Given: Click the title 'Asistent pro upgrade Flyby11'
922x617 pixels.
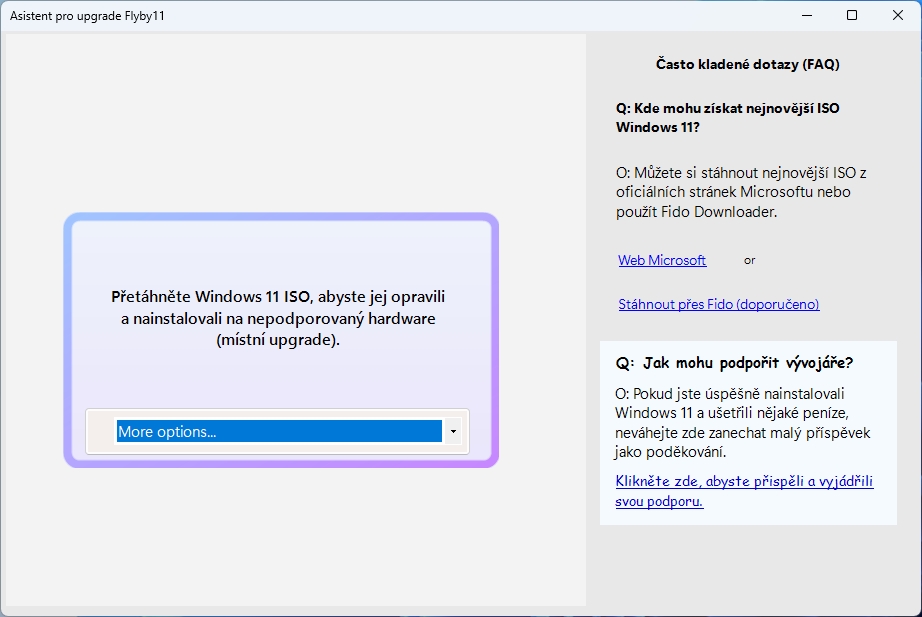Looking at the screenshot, I should [x=87, y=16].
